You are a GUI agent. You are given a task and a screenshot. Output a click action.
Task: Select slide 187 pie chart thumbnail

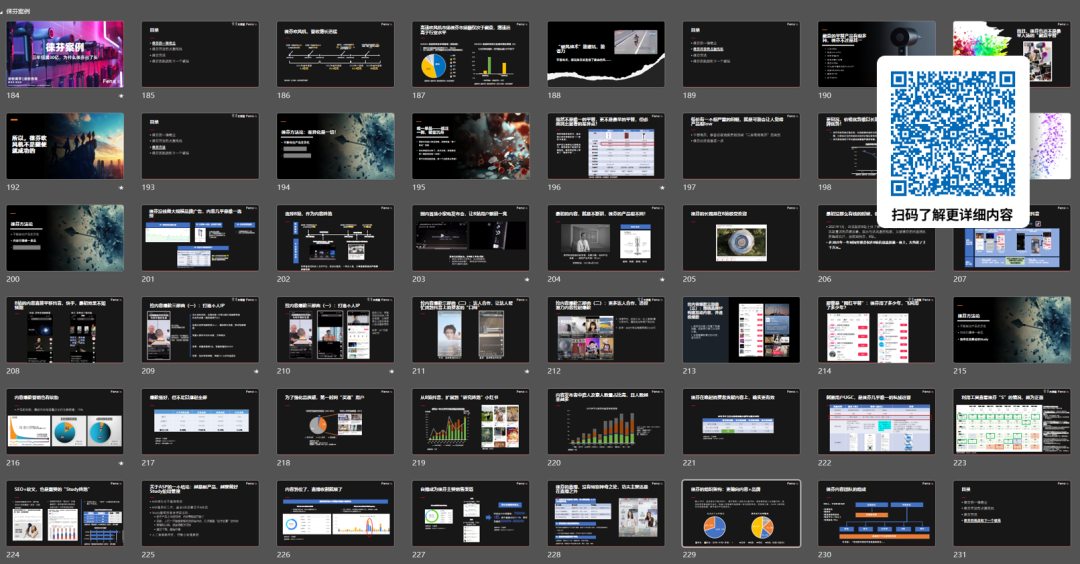point(471,54)
